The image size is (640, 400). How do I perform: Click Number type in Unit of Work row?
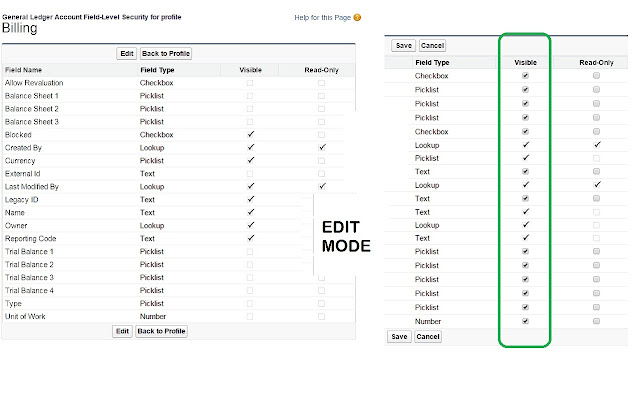[153, 317]
